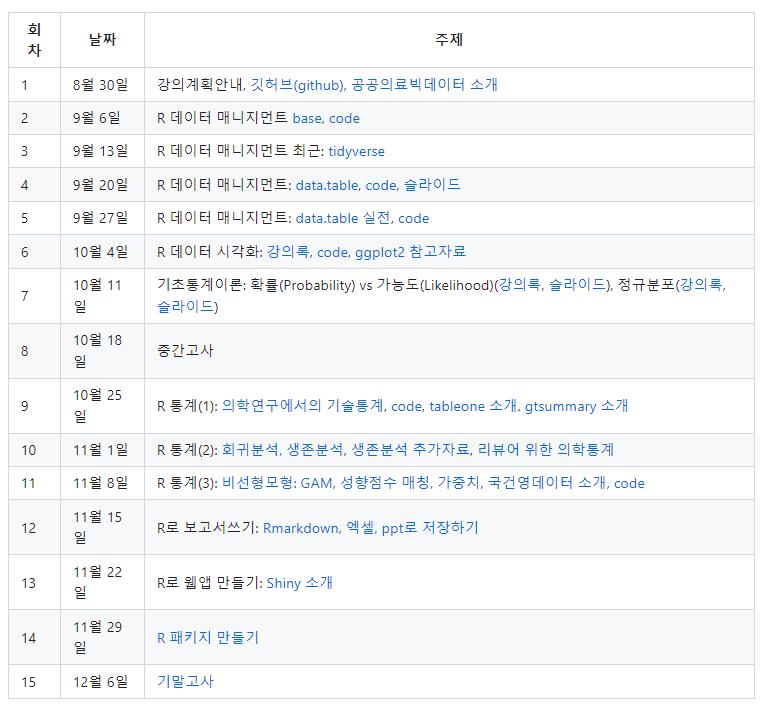Open the code link in the 9월 27일 row
The width and height of the screenshot is (765, 709).
pos(414,218)
